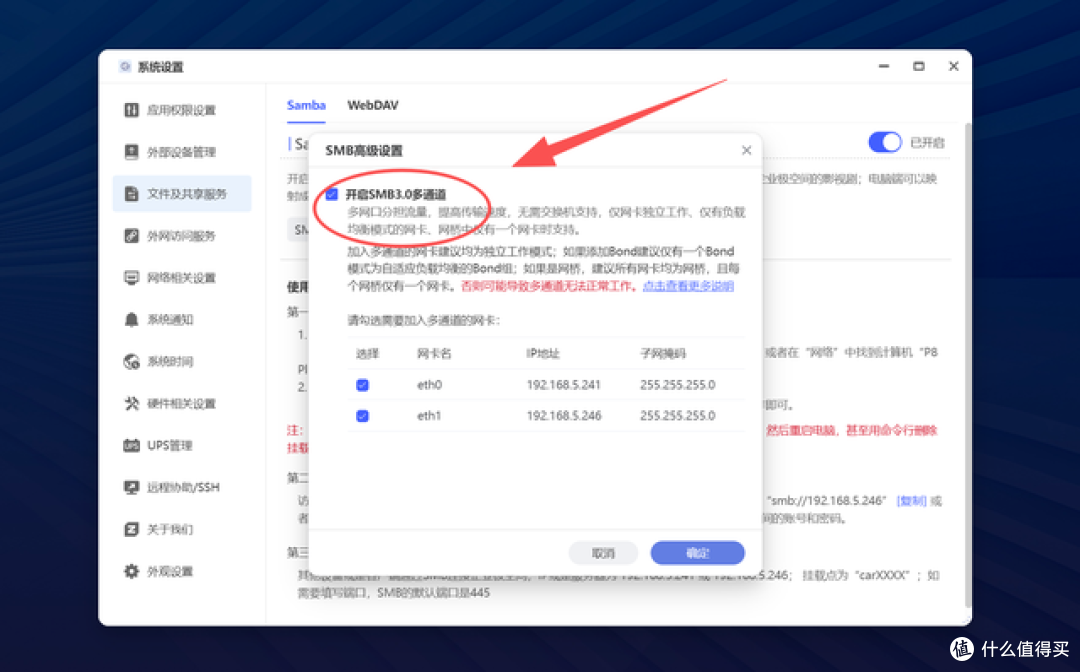1080x672 pixels.
Task: Click eth0 subnet mask 255.255.255.0
Action: (678, 385)
